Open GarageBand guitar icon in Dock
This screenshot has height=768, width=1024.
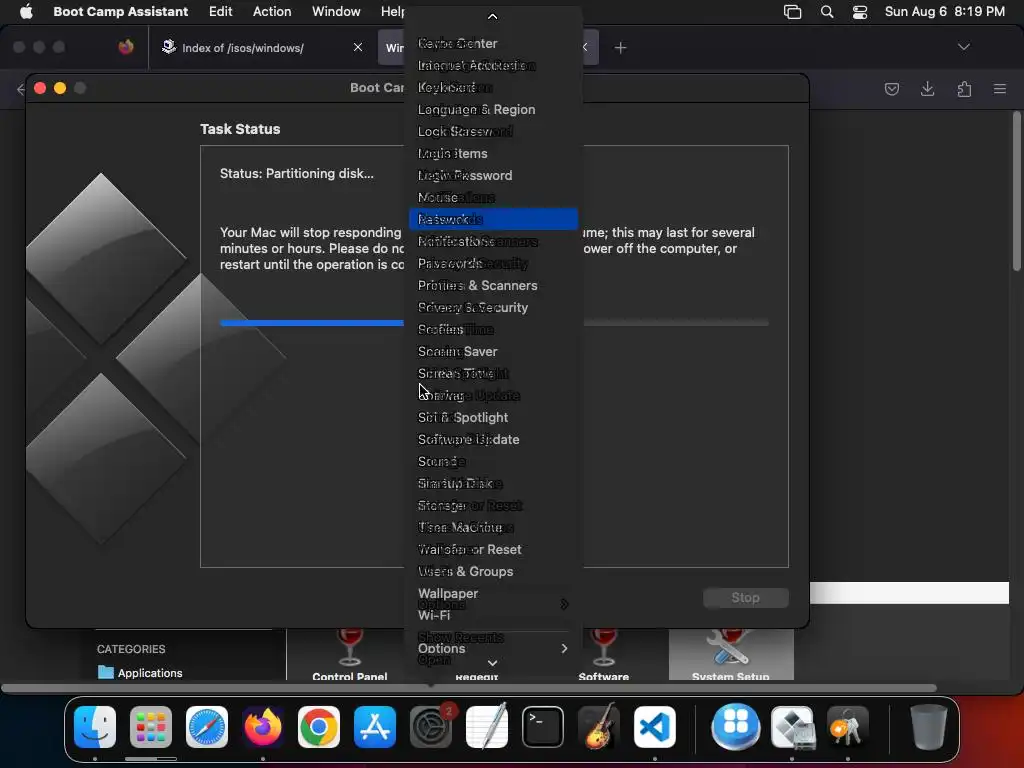coord(599,727)
